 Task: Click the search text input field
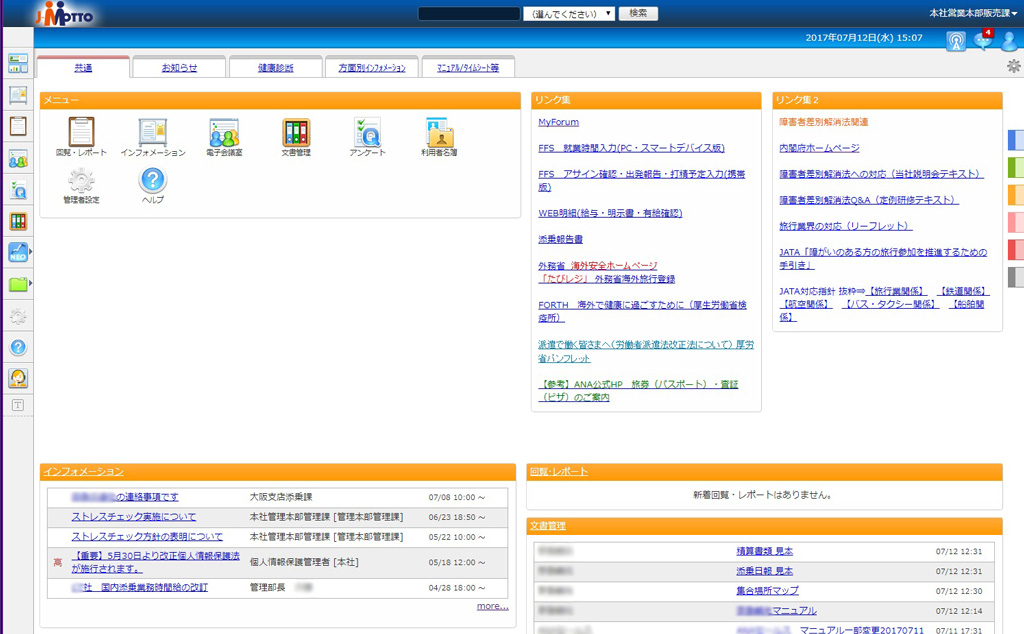click(x=469, y=14)
